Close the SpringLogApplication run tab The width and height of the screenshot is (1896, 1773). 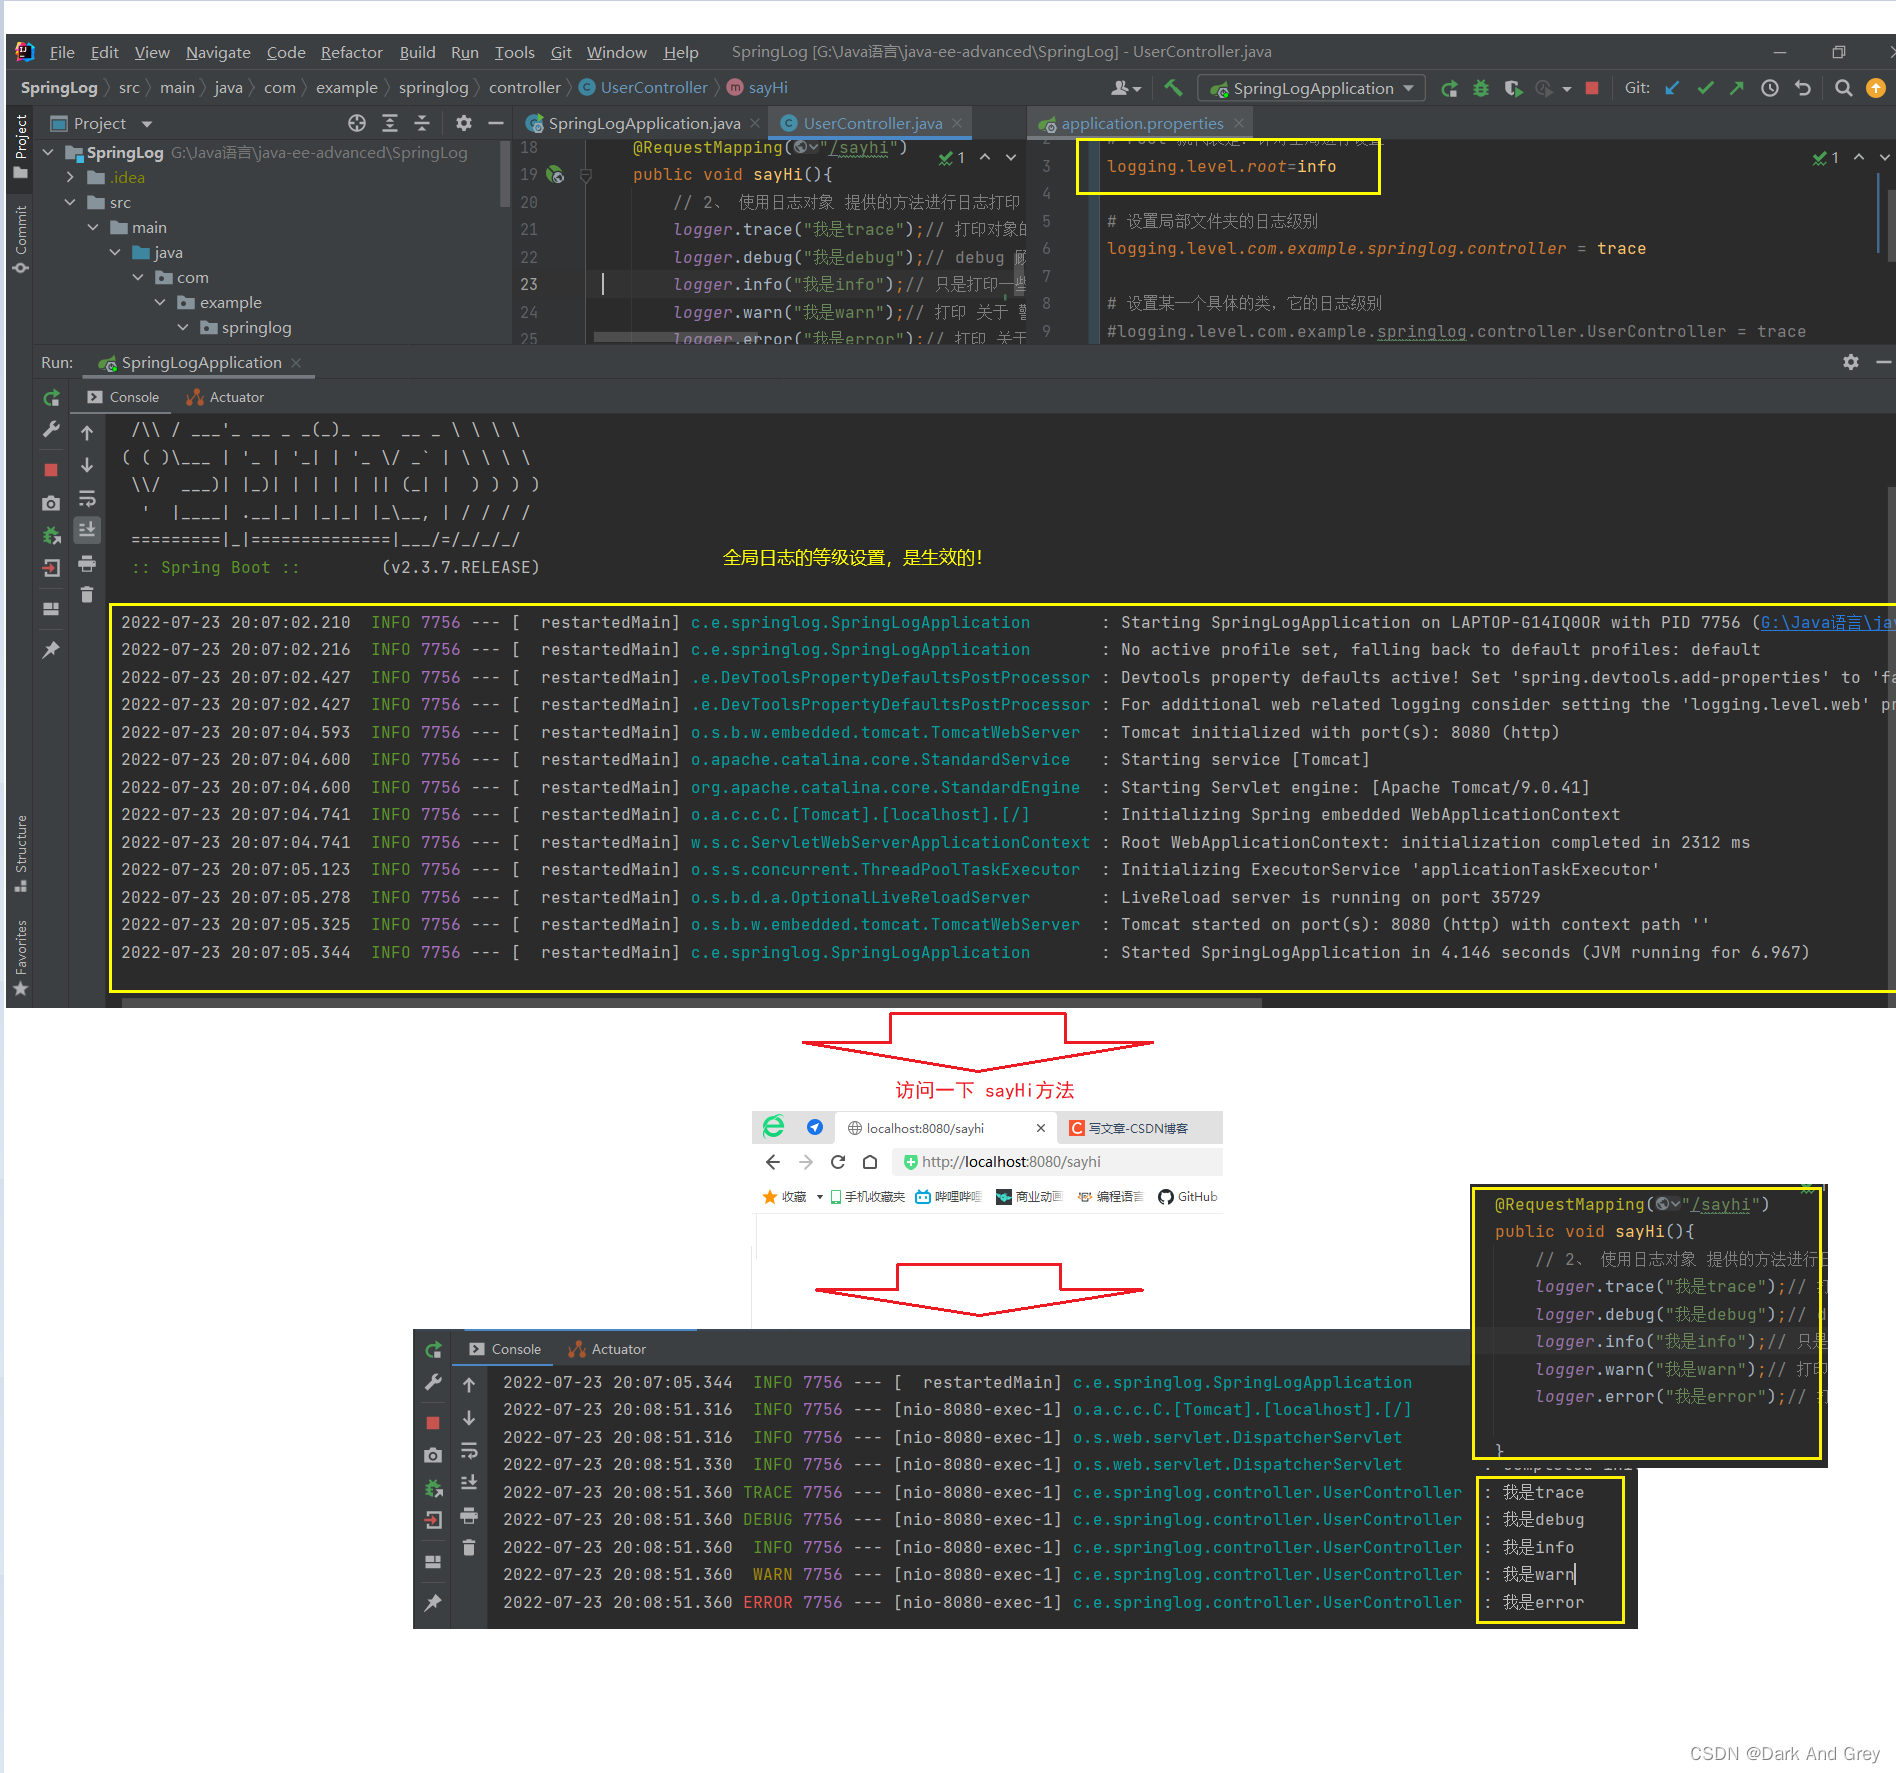[296, 362]
